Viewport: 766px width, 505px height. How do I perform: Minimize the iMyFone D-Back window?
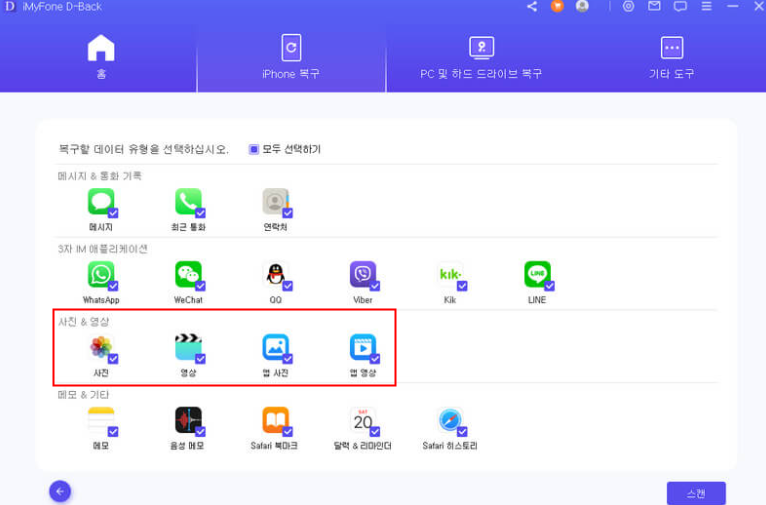coord(733,6)
